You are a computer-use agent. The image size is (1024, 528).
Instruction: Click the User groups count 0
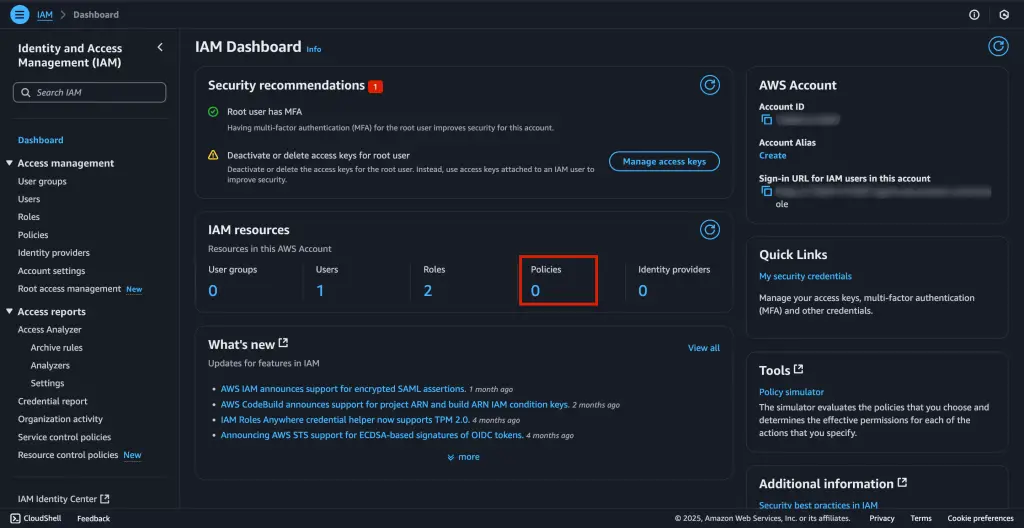(213, 291)
